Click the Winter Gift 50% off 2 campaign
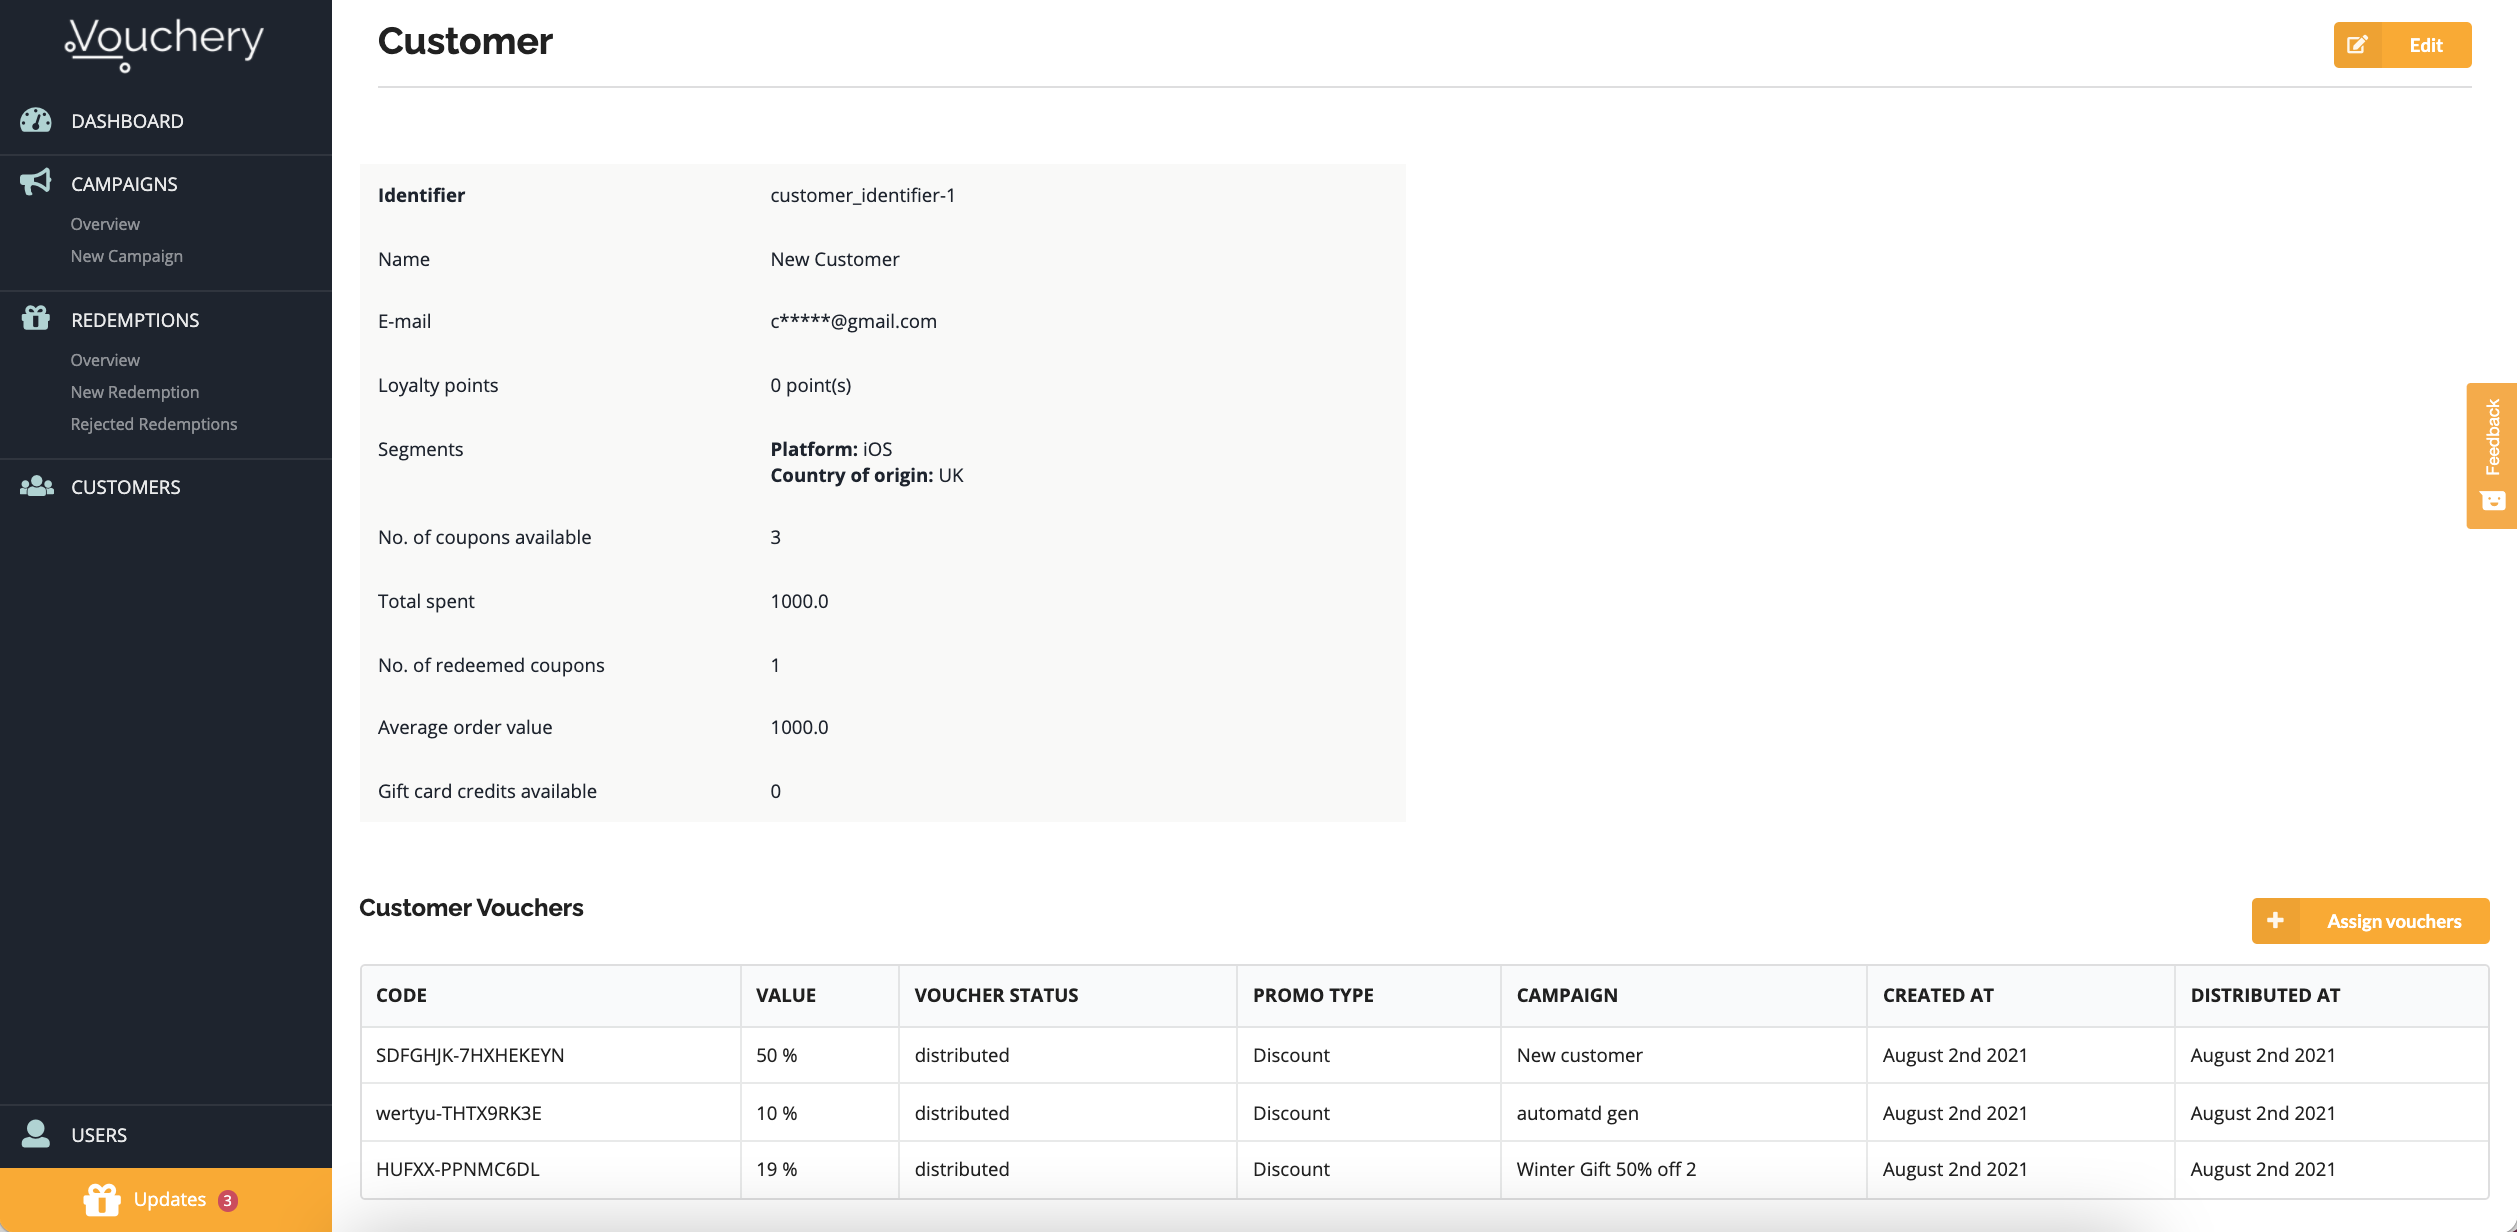 coord(1606,1169)
